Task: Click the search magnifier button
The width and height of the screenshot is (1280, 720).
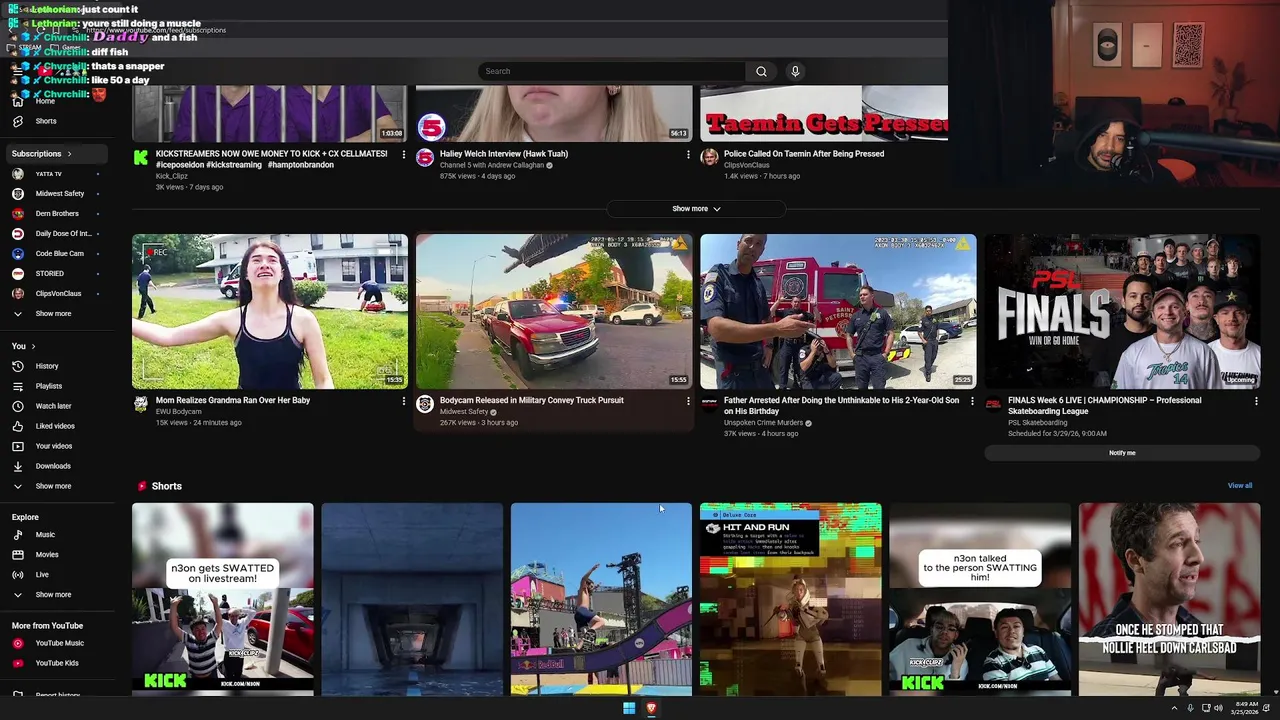Action: [x=761, y=71]
